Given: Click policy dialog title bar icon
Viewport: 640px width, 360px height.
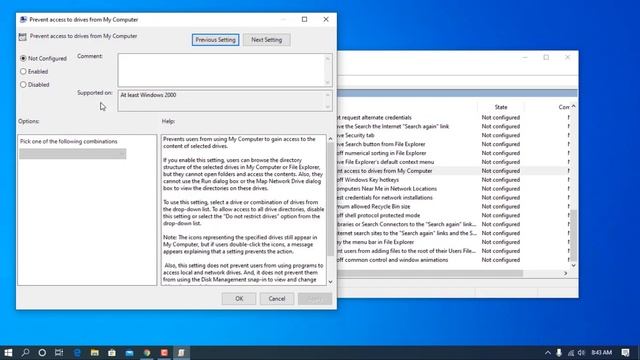Looking at the screenshot, I should coord(23,19).
